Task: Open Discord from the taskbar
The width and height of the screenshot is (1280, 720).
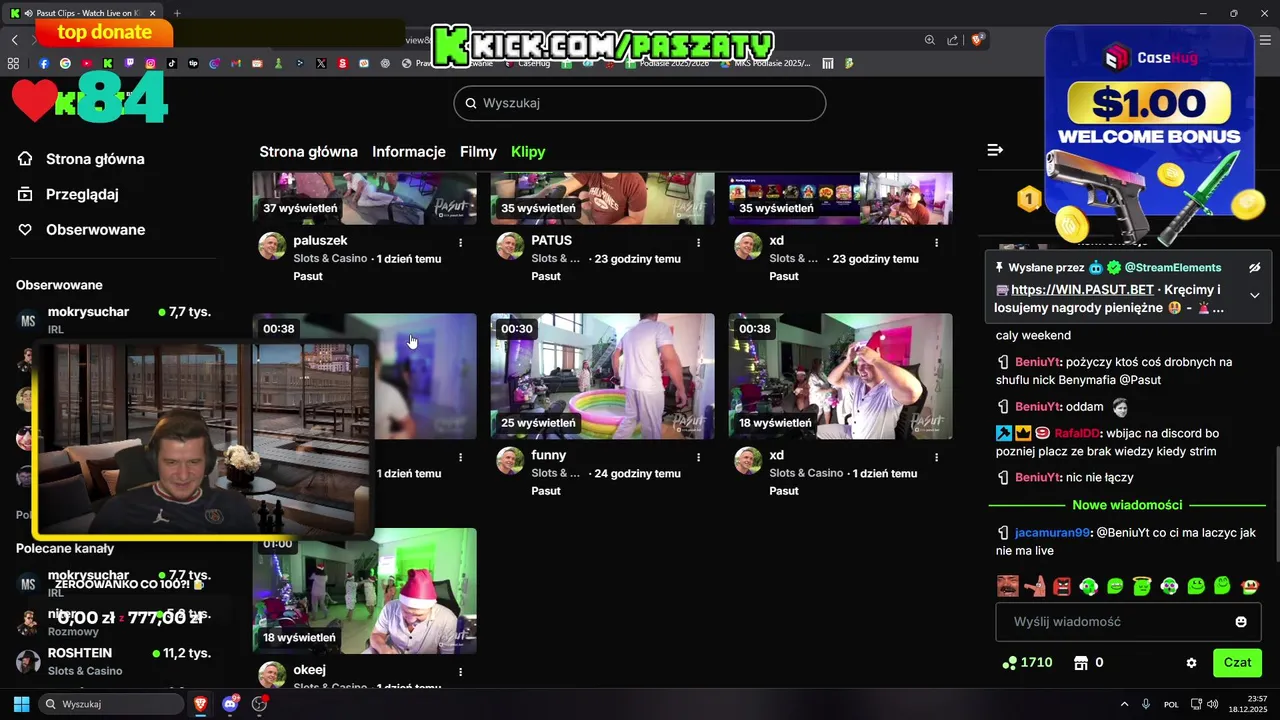Action: point(230,704)
